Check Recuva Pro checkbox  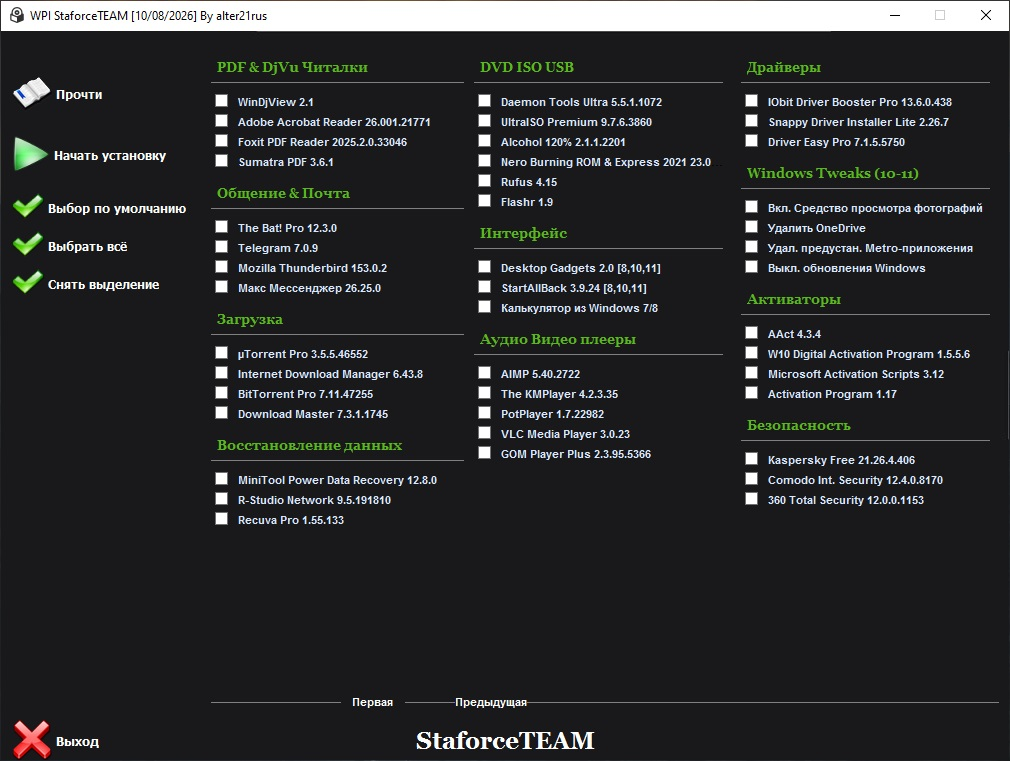(x=222, y=518)
